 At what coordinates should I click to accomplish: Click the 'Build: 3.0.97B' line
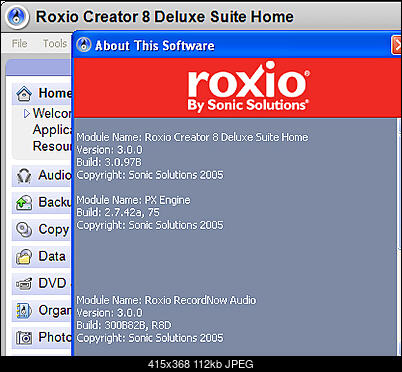point(109,162)
